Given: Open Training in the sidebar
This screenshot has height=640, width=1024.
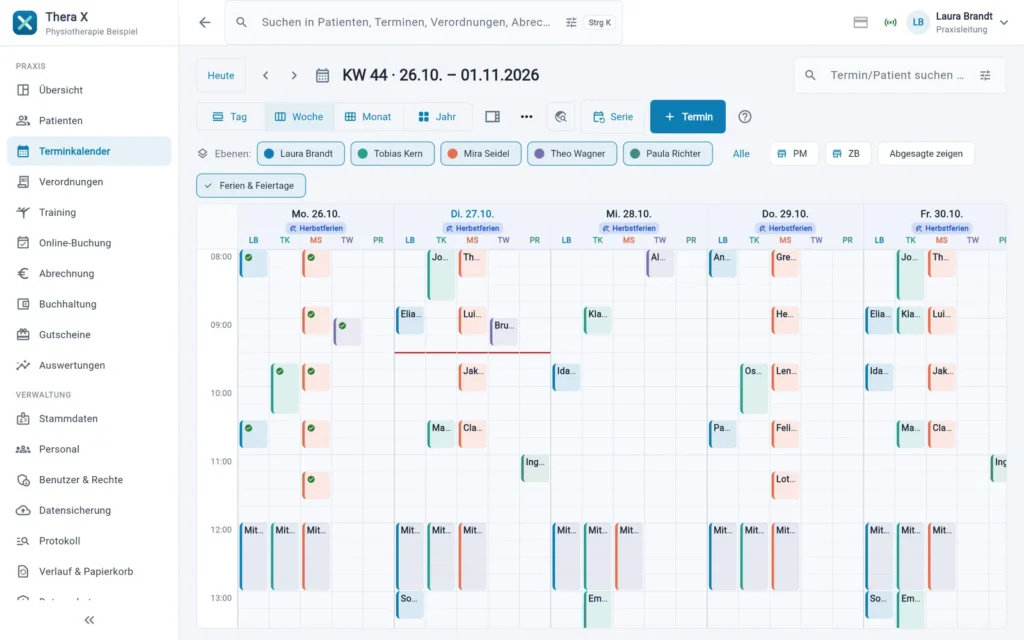Looking at the screenshot, I should pos(89,212).
